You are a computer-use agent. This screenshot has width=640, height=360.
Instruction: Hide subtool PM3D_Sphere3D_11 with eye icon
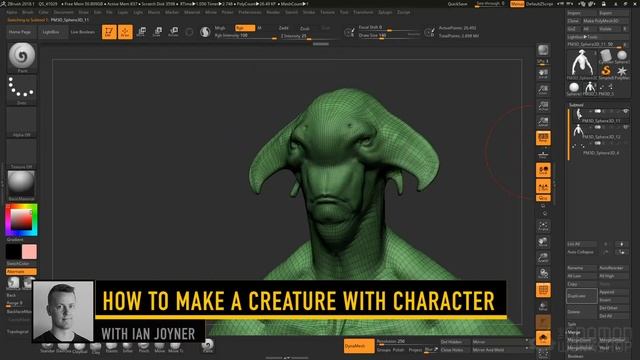(625, 111)
